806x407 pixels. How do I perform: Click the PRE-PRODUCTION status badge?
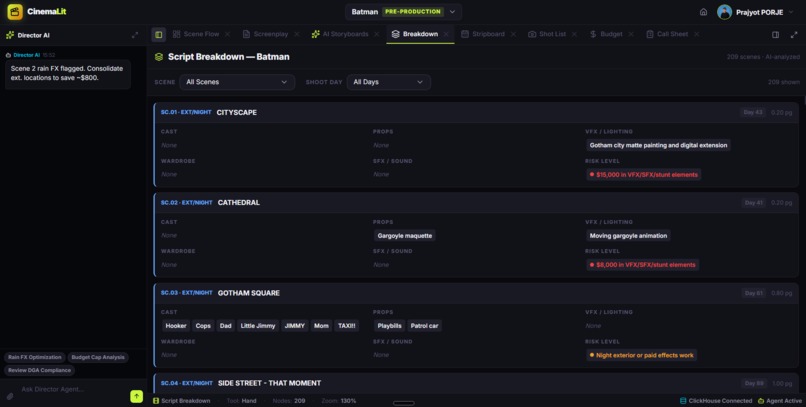pyautogui.click(x=413, y=11)
